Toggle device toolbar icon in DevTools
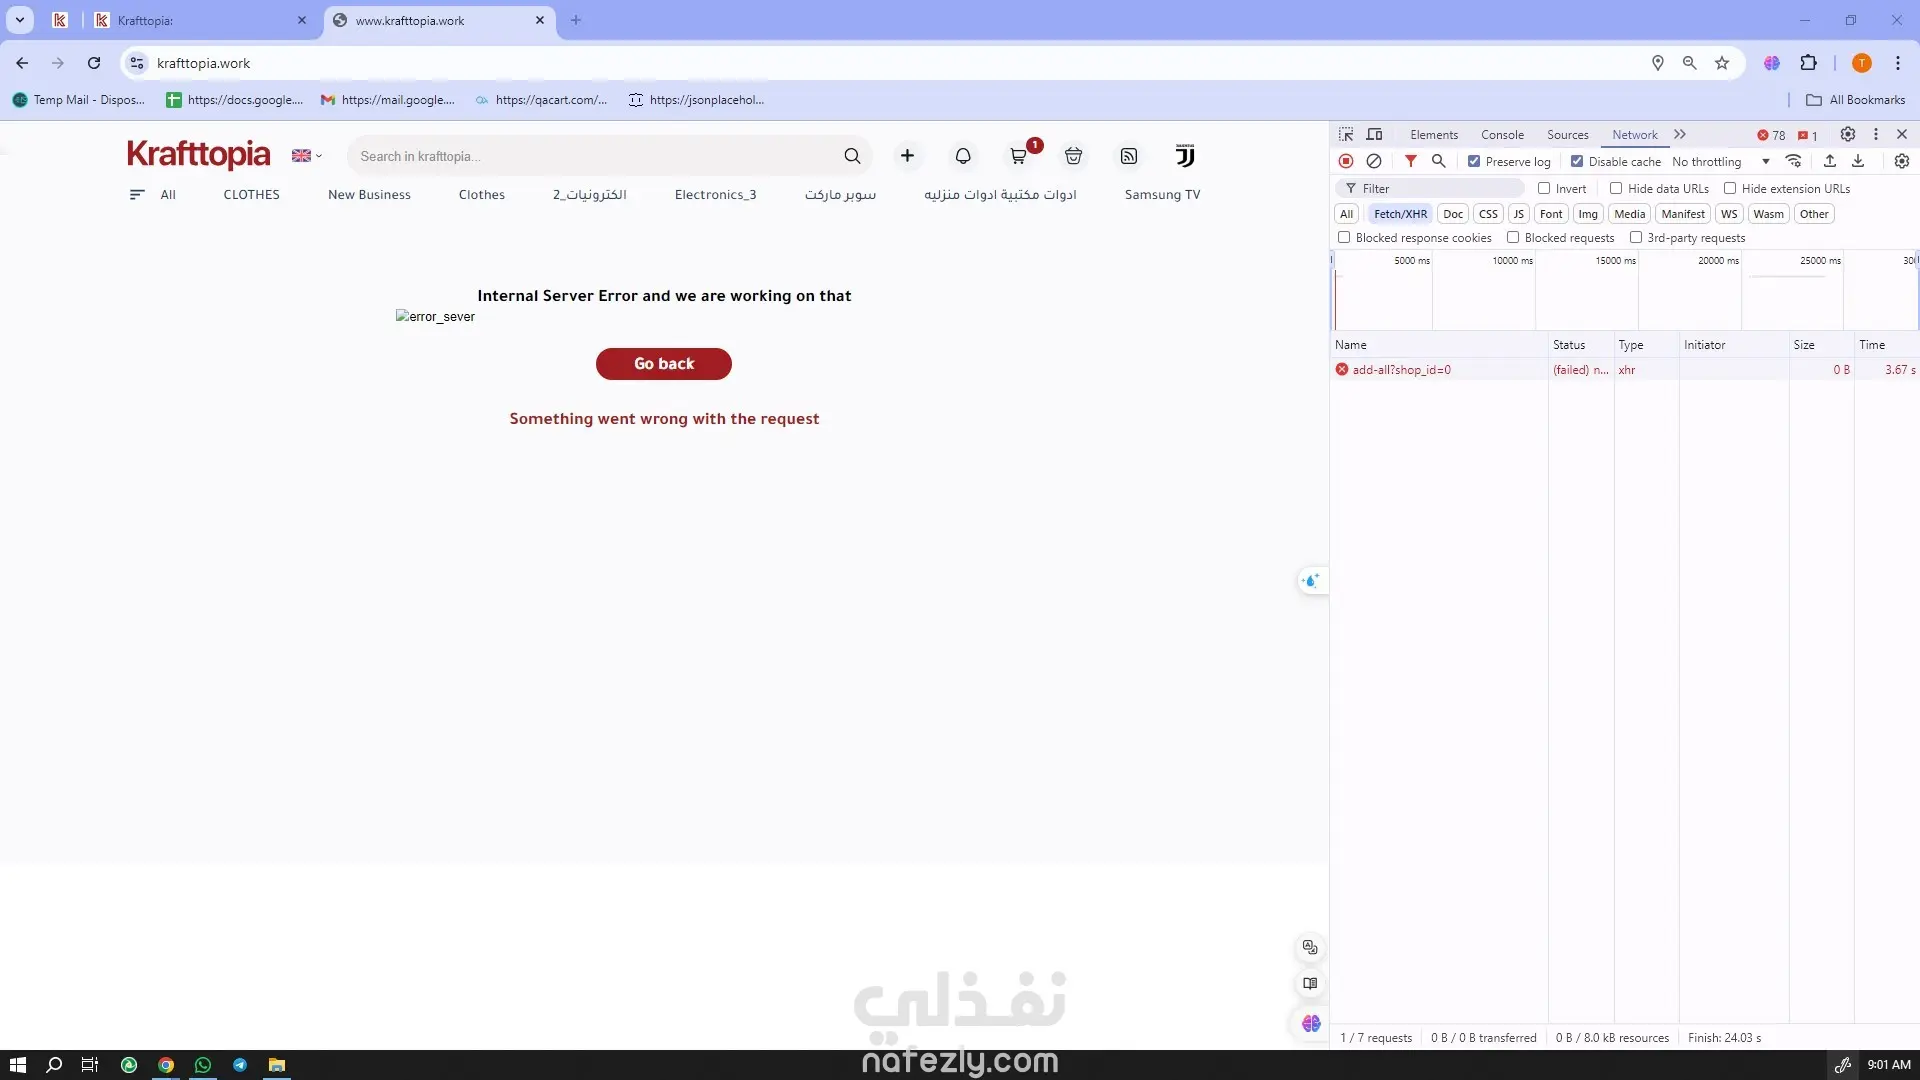 pyautogui.click(x=1375, y=134)
